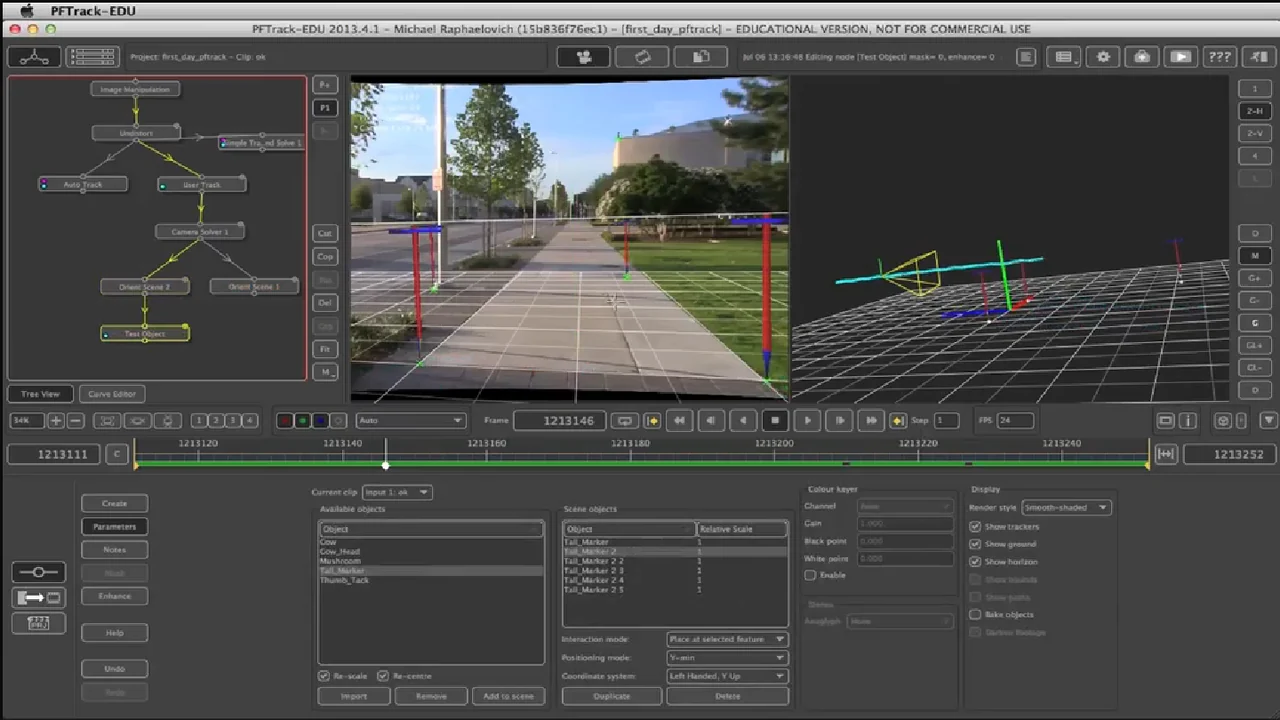Image resolution: width=1280 pixels, height=720 pixels.
Task: Jump to the first frame with rewind
Action: coord(679,421)
